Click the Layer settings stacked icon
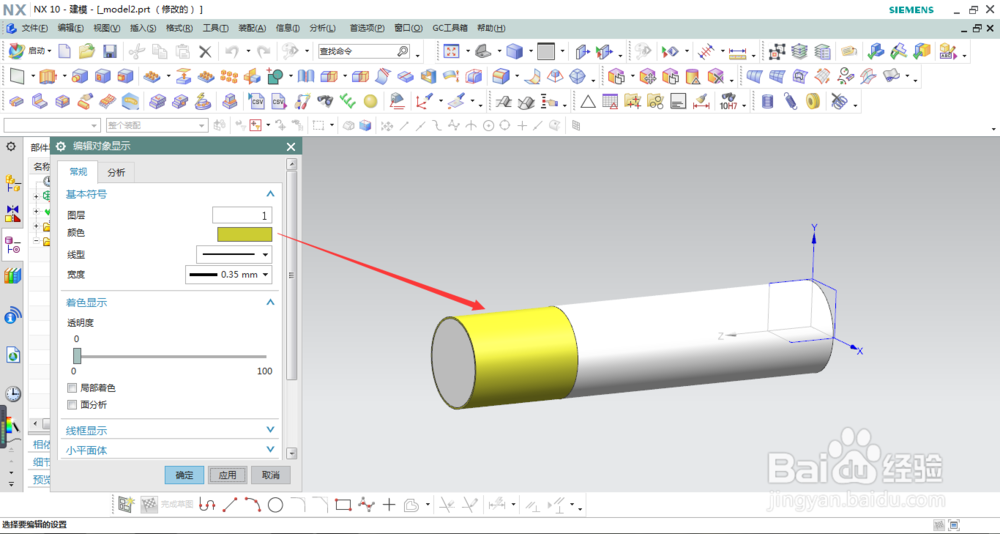The image size is (1000, 534). (x=800, y=51)
